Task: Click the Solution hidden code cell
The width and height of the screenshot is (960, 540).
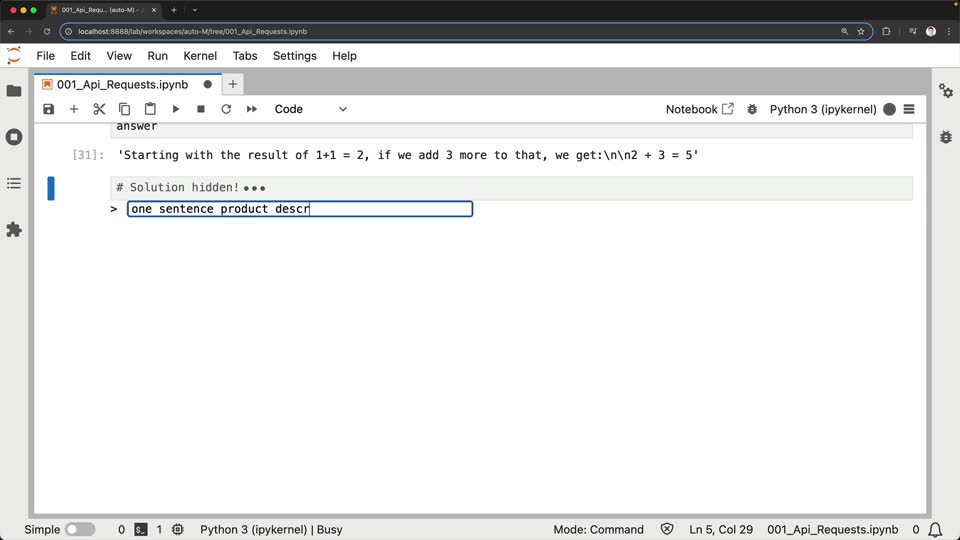Action: (x=511, y=188)
